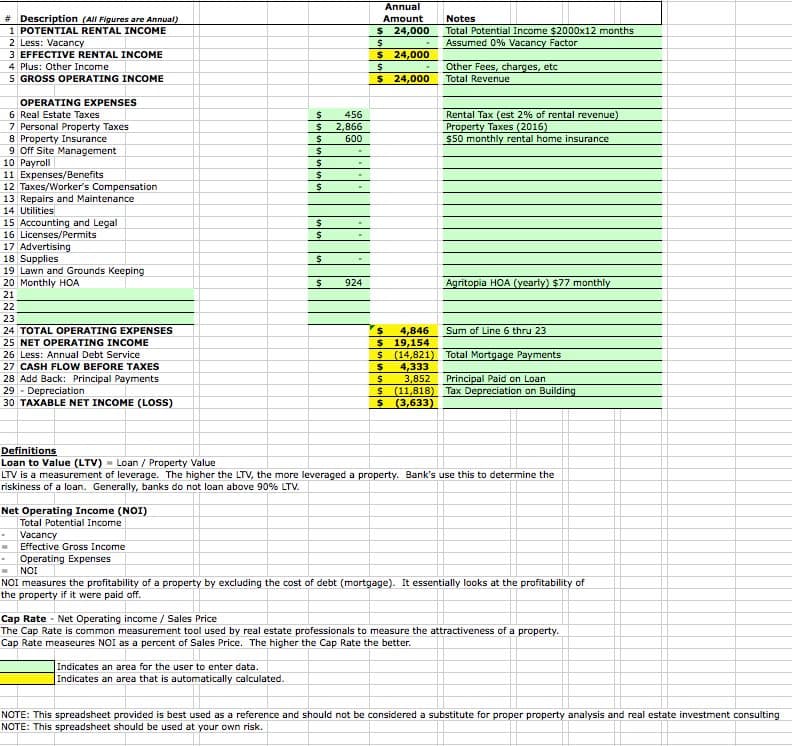Select Cash Flow Before Taxes amount 4,333
Viewport: 792px width, 746px height.
point(403,367)
